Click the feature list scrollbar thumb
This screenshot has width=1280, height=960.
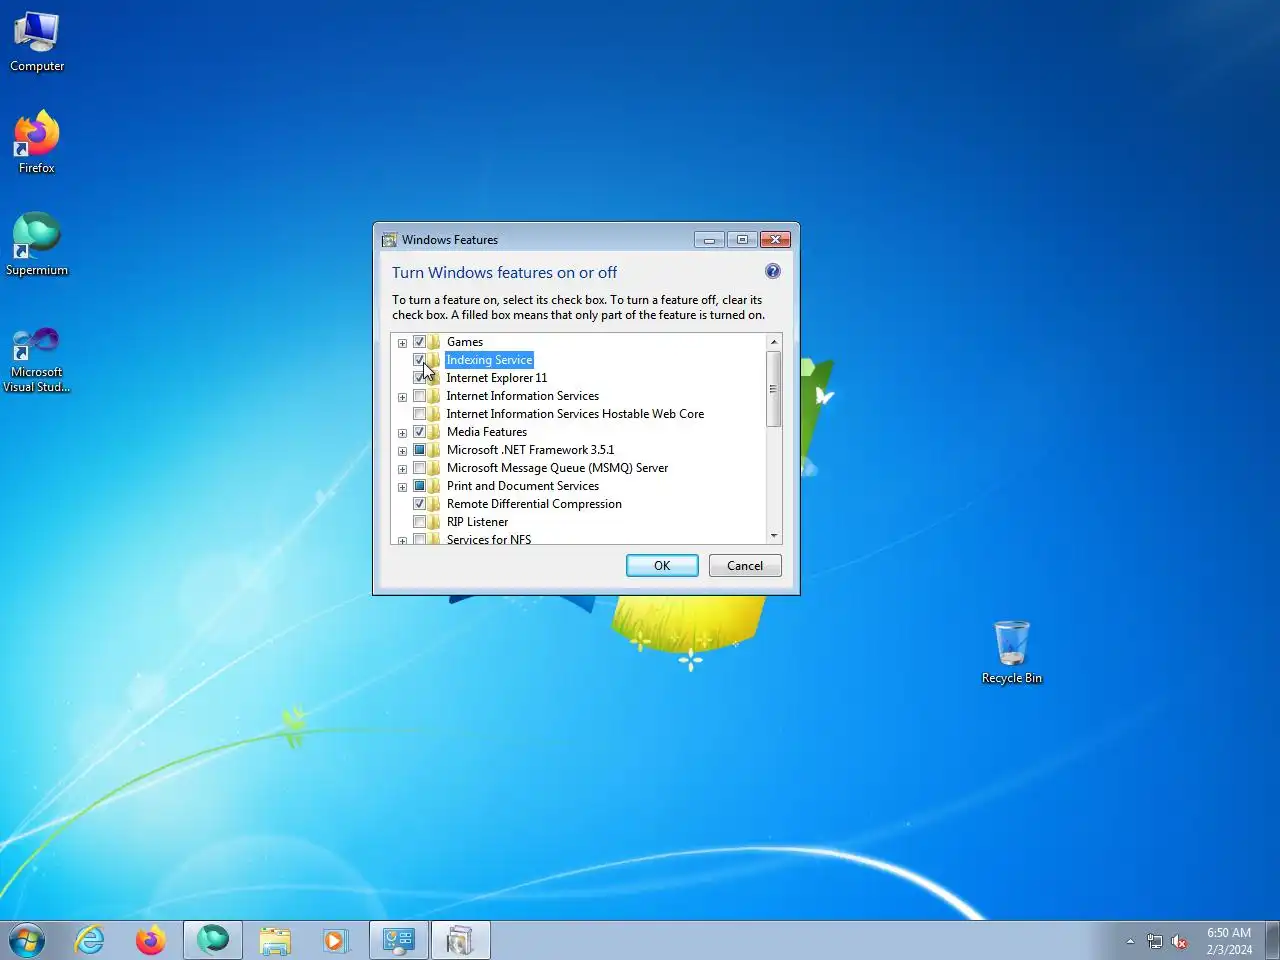[x=774, y=389]
